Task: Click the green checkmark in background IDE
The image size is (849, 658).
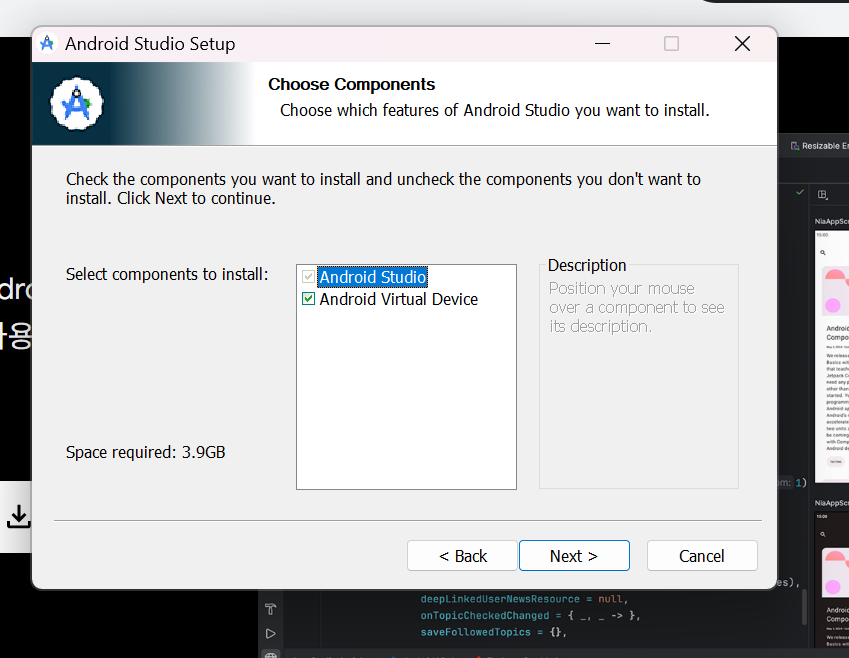Action: click(800, 192)
